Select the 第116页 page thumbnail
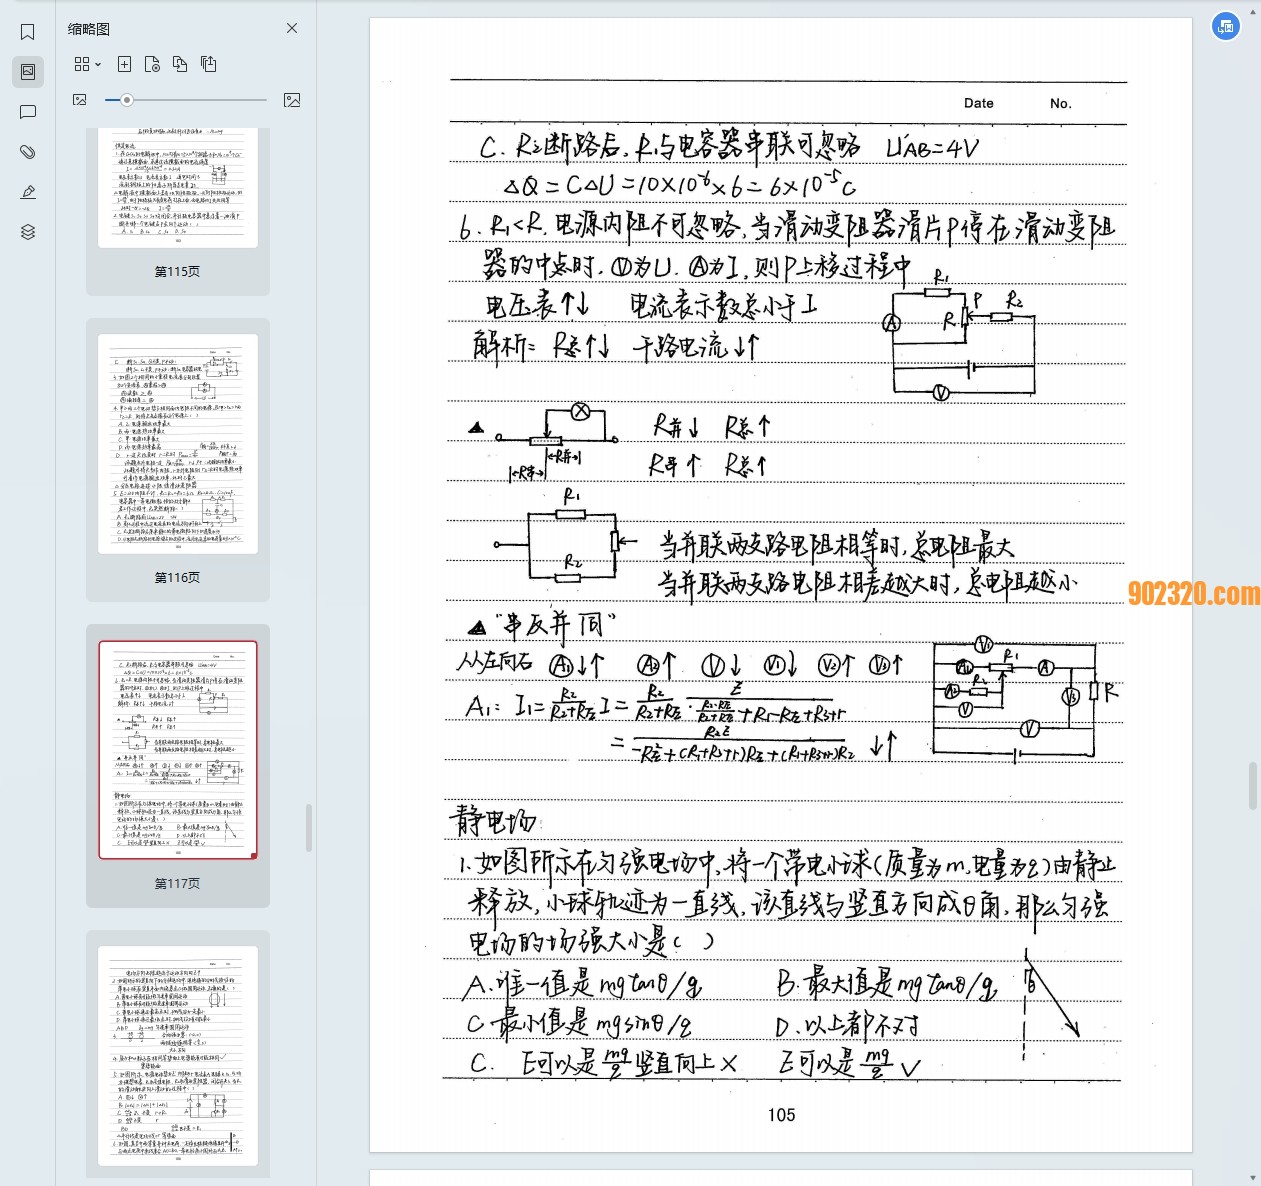The height and width of the screenshot is (1186, 1261). [x=178, y=444]
